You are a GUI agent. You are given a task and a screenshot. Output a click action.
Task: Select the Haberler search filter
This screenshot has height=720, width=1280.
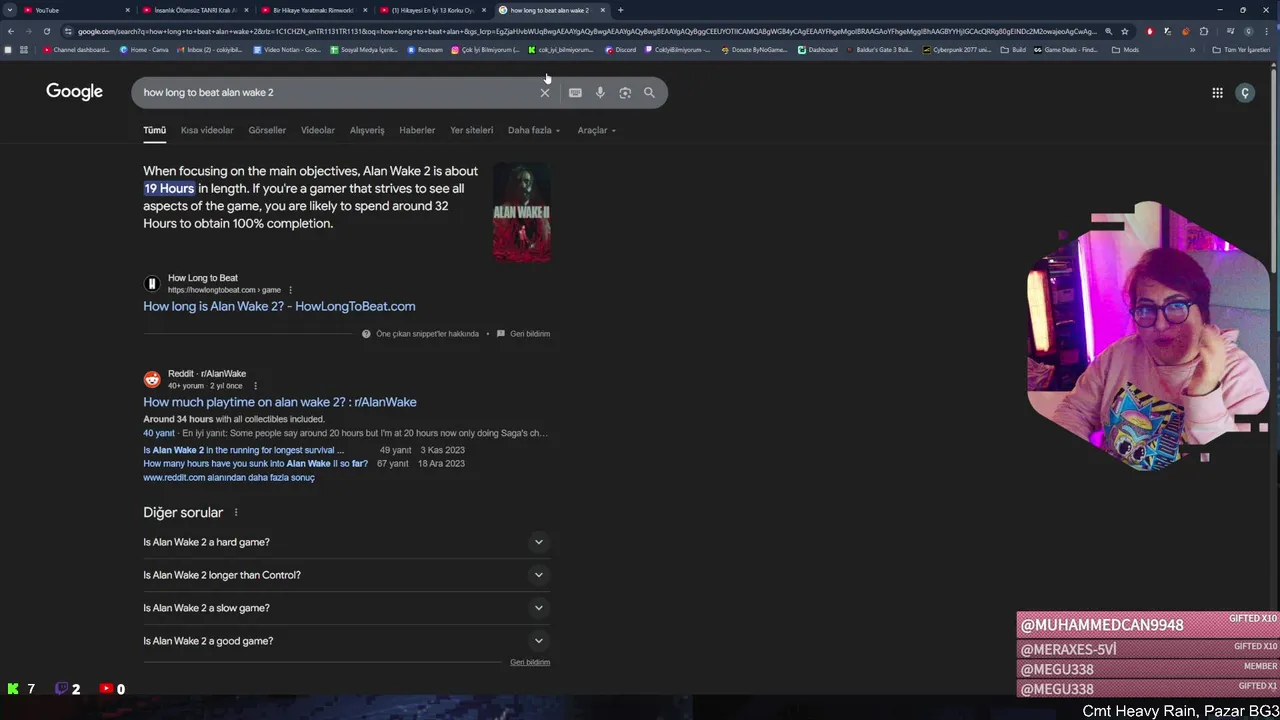(x=417, y=130)
